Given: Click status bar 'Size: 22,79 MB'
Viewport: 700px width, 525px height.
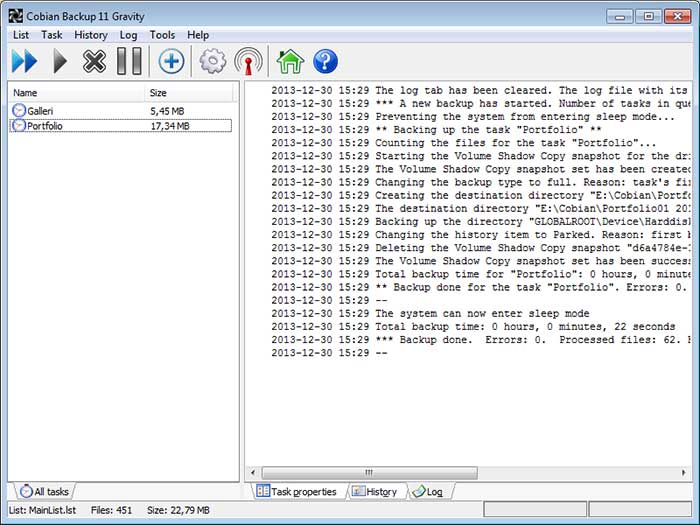Looking at the screenshot, I should pyautogui.click(x=178, y=510).
